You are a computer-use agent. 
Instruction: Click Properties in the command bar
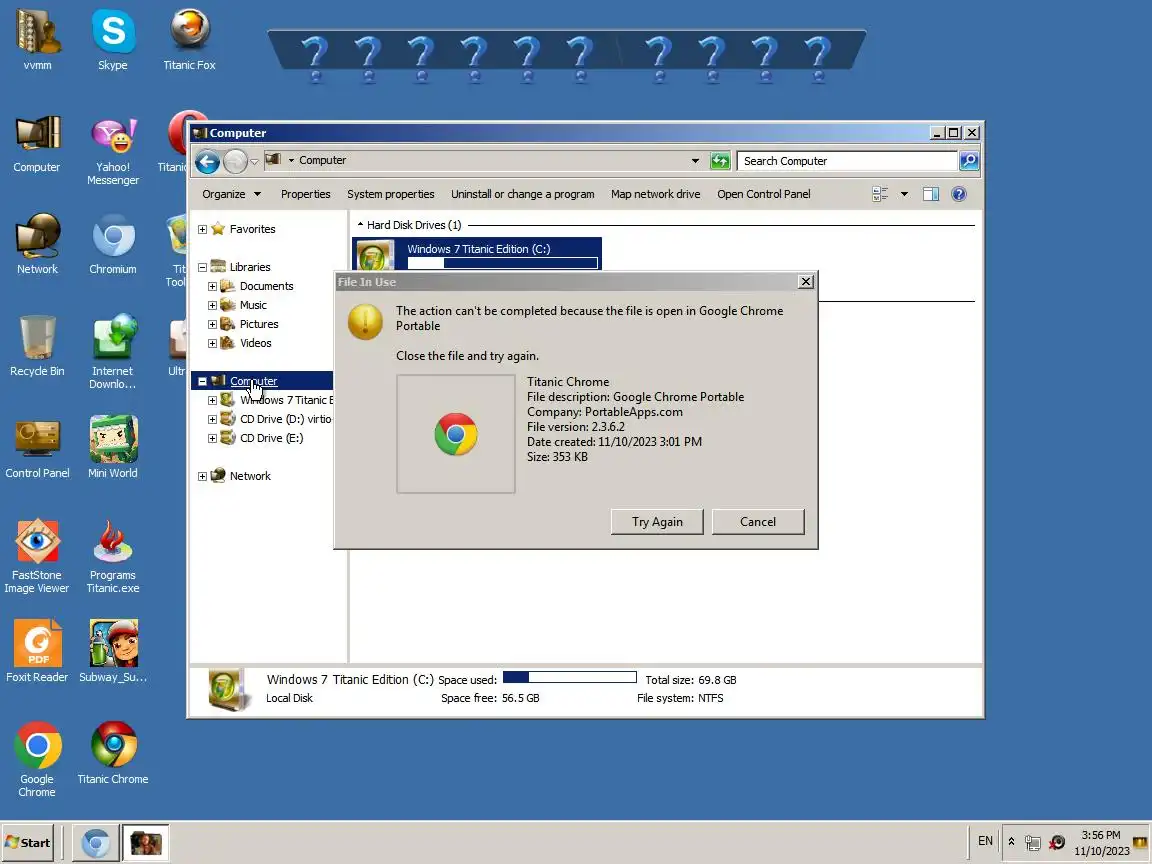pos(306,194)
